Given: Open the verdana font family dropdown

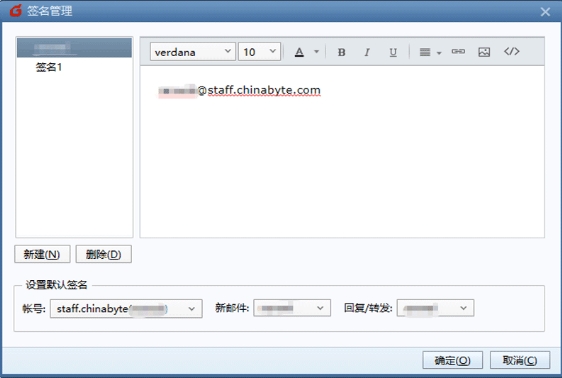Looking at the screenshot, I should pyautogui.click(x=192, y=52).
